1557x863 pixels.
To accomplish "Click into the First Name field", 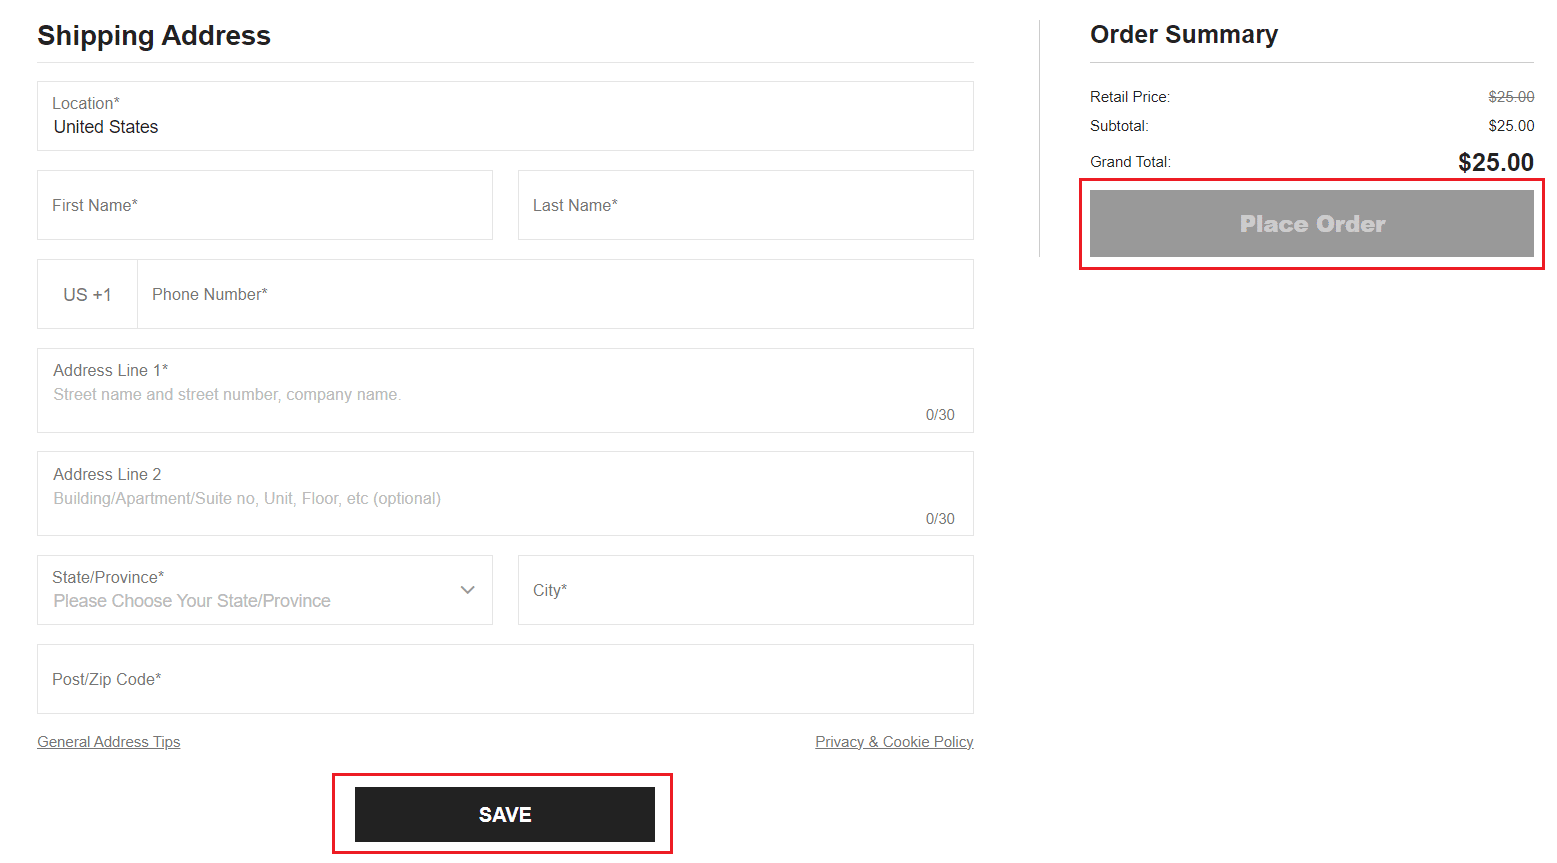I will point(264,205).
